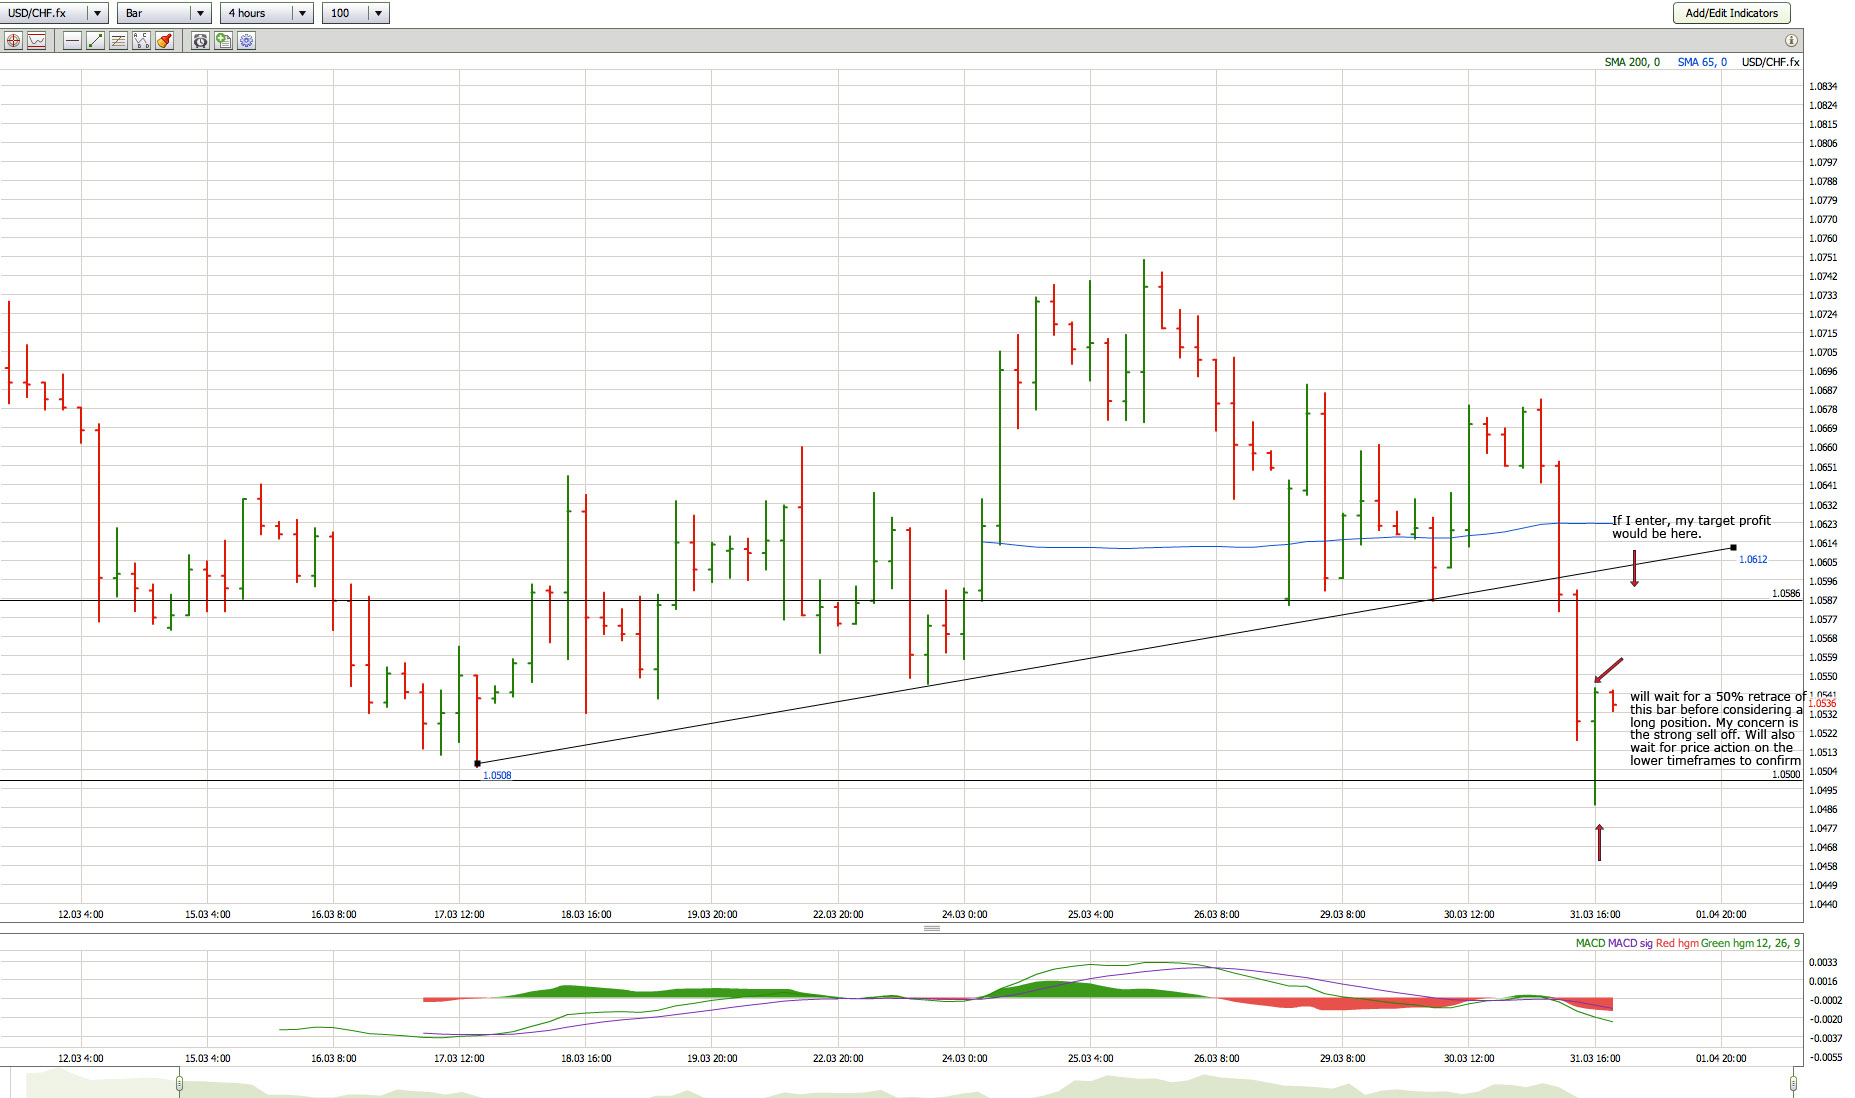
Task: Click the left range slider handle
Action: [180, 1083]
